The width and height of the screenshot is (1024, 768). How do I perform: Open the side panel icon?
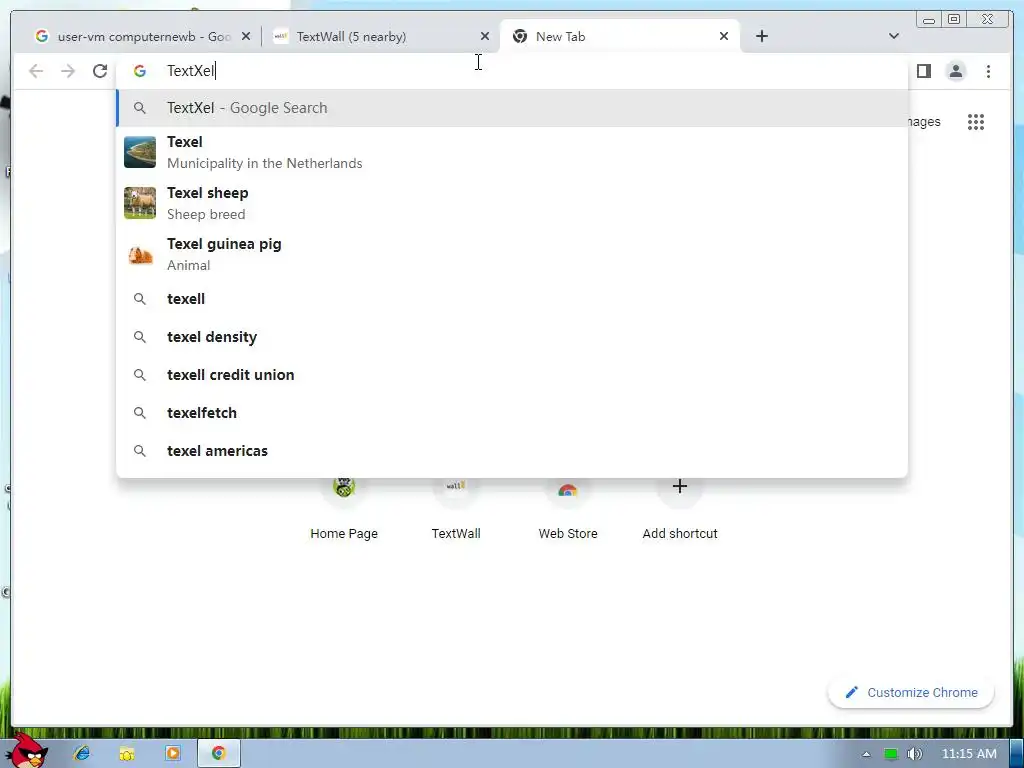point(923,71)
